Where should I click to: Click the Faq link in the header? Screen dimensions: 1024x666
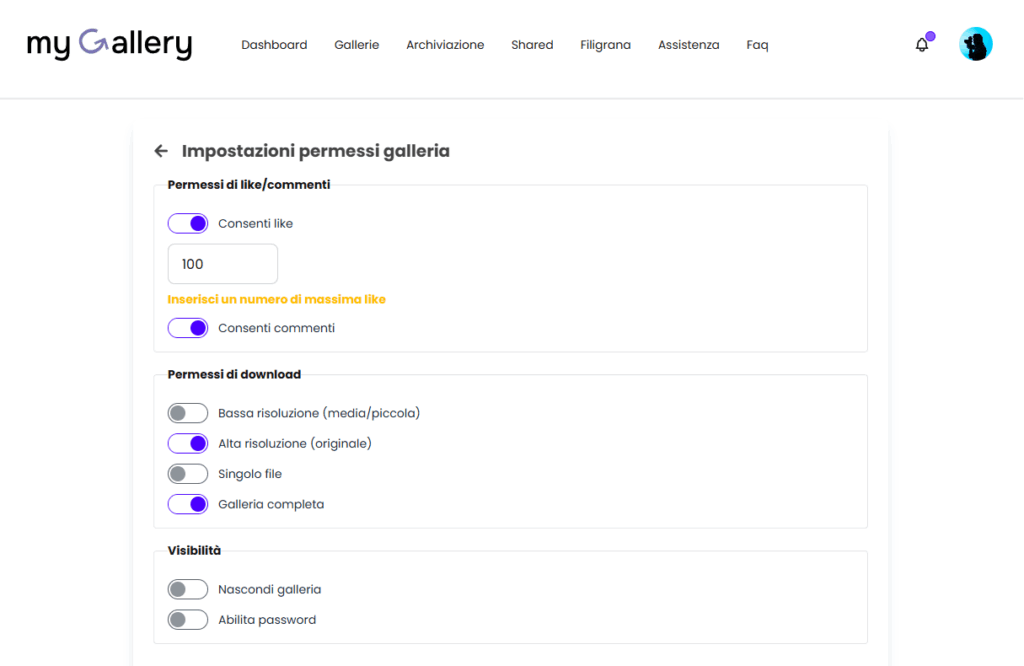coord(757,45)
